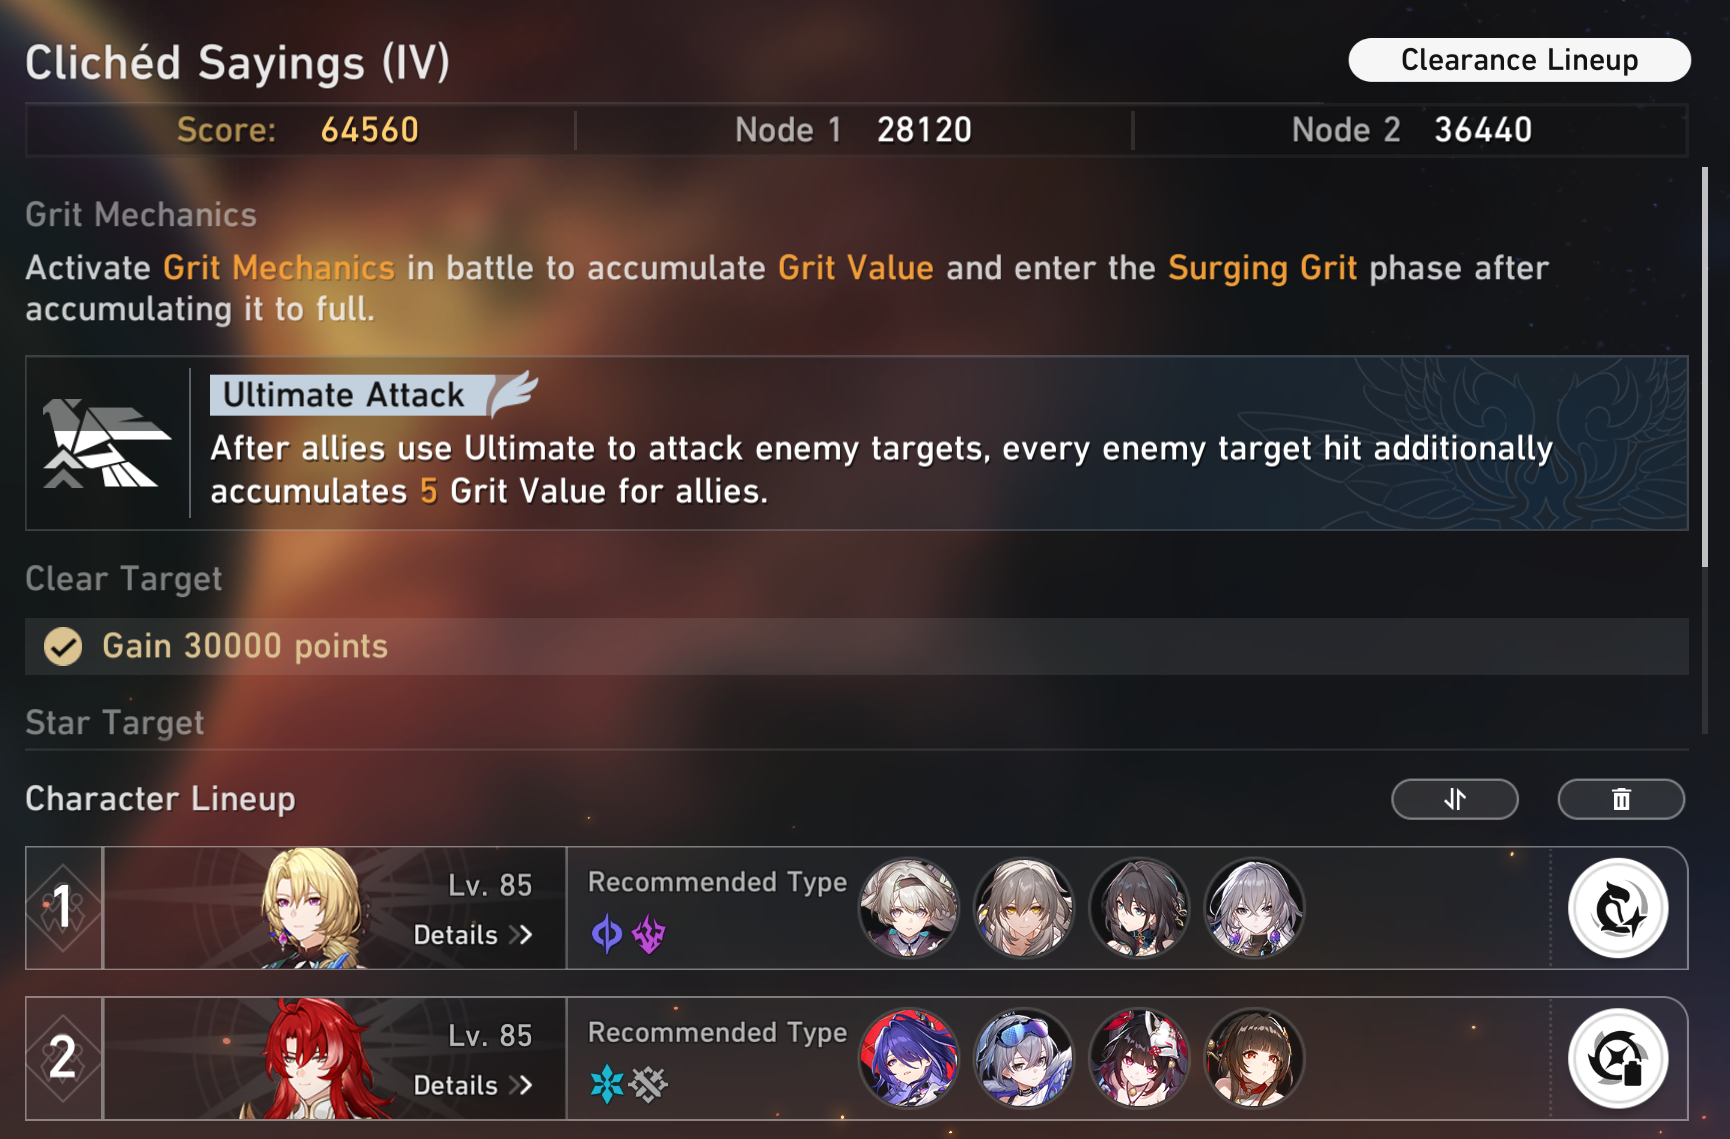Click team 2 locked switch-character icon

pos(1618,1058)
